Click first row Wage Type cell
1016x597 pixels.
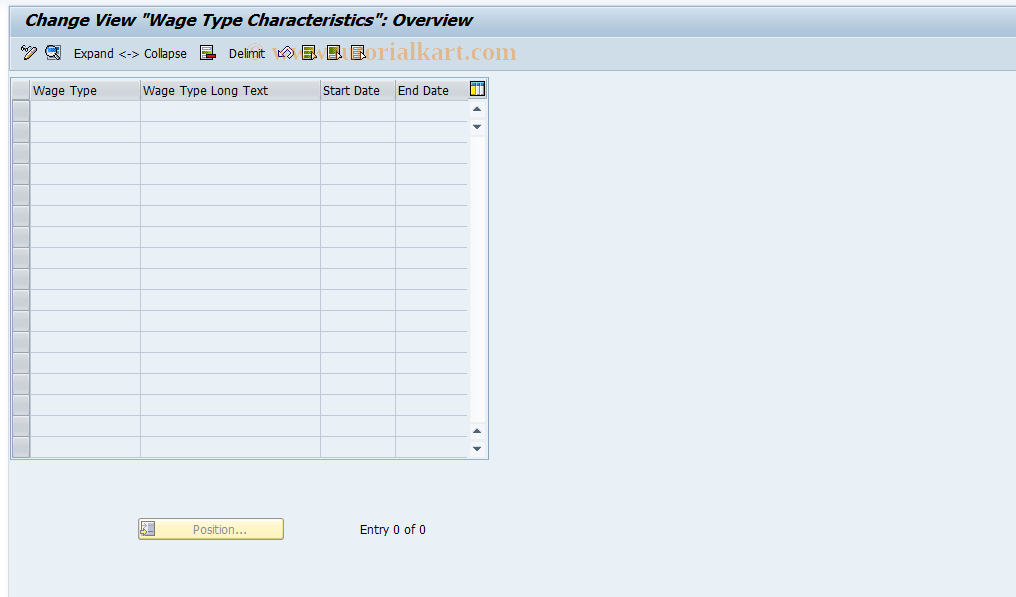(85, 111)
